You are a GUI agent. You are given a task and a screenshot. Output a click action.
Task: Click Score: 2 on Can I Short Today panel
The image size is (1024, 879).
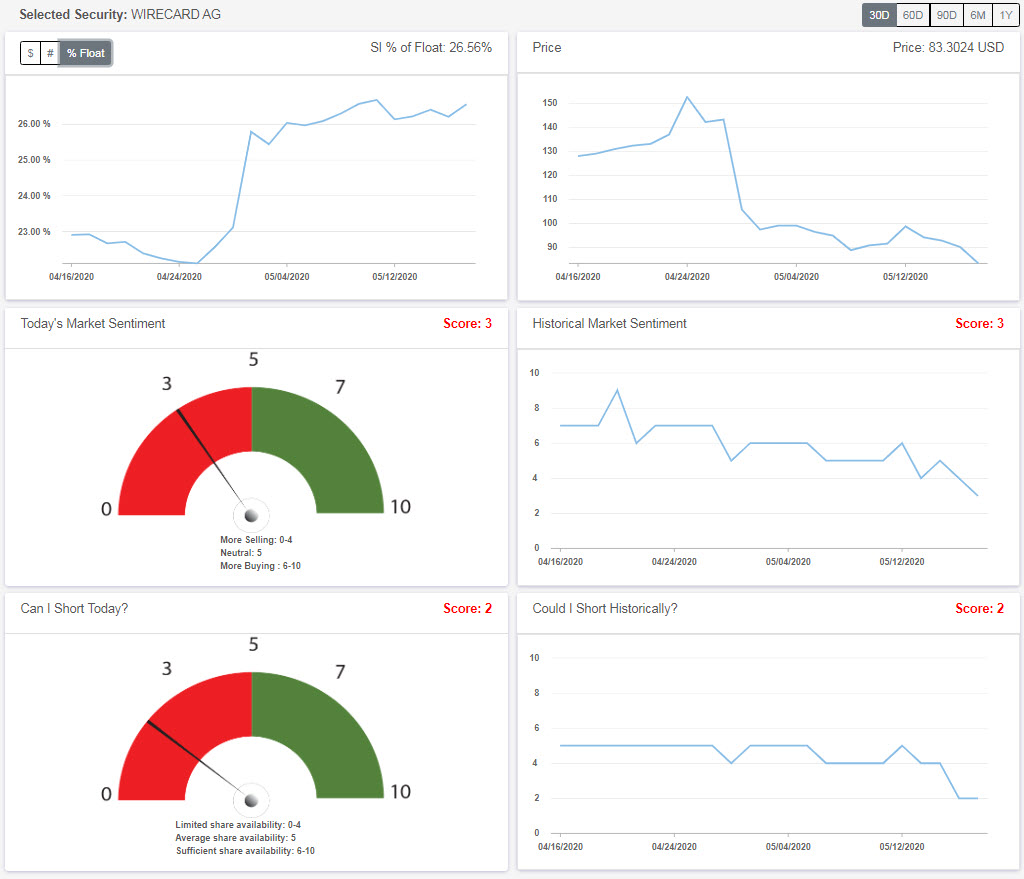coord(468,608)
